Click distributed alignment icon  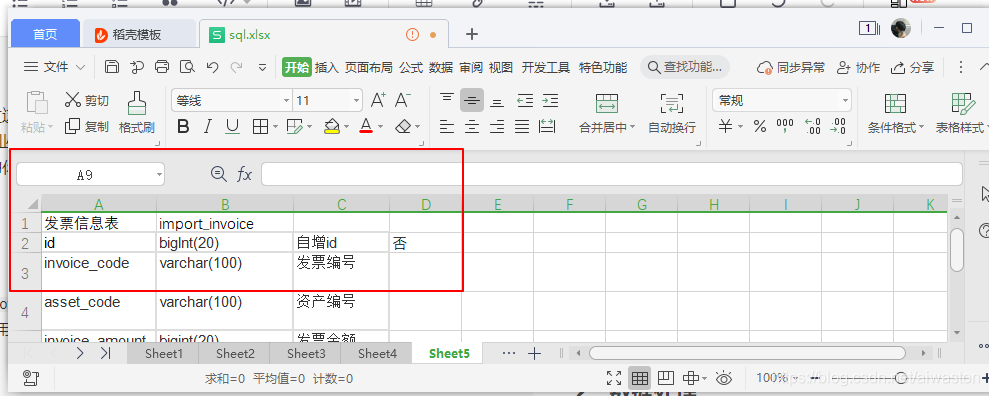tap(547, 127)
